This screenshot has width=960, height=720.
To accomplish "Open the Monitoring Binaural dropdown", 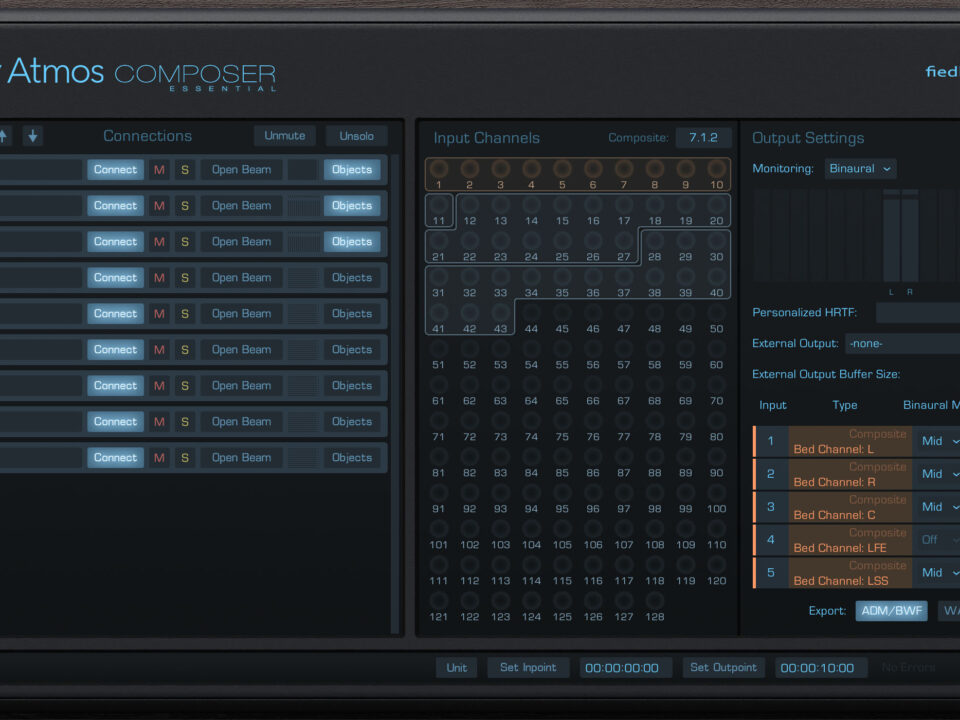I will [861, 169].
